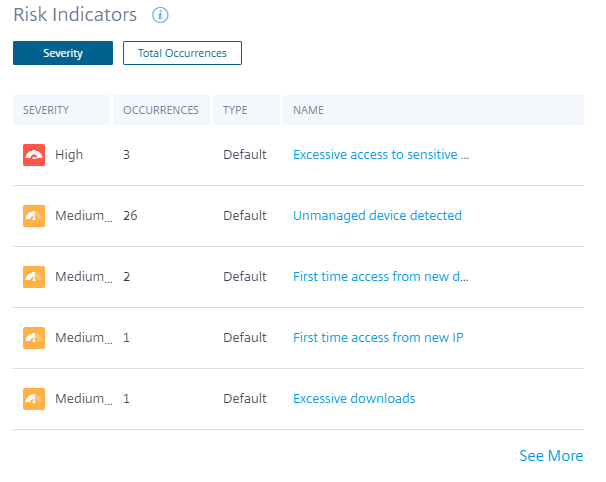The width and height of the screenshot is (606, 482).
Task: Click Medium icon in First time new IP row
Action: [34, 338]
